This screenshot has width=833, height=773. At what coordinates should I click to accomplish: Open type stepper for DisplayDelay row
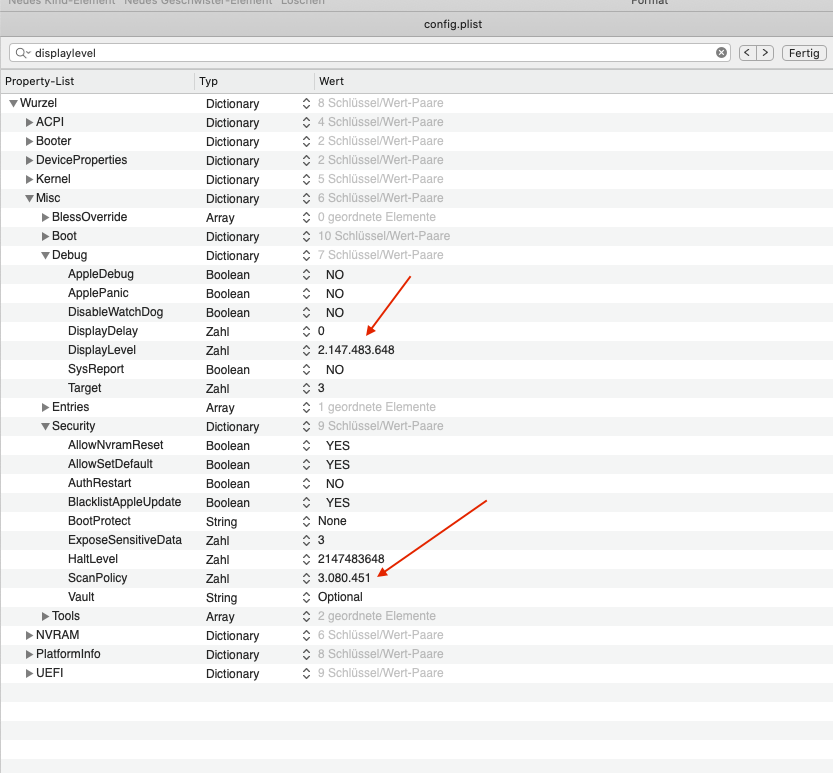click(306, 332)
